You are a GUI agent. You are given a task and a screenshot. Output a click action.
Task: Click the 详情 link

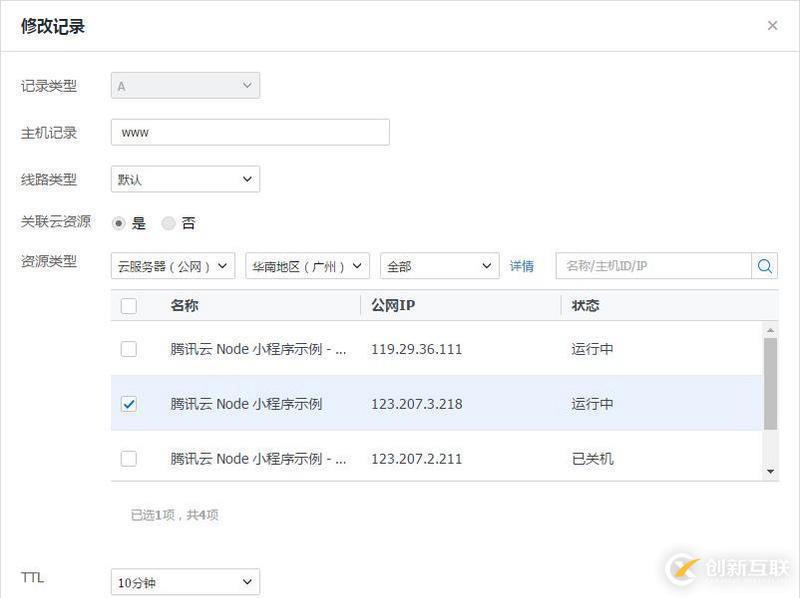521,266
